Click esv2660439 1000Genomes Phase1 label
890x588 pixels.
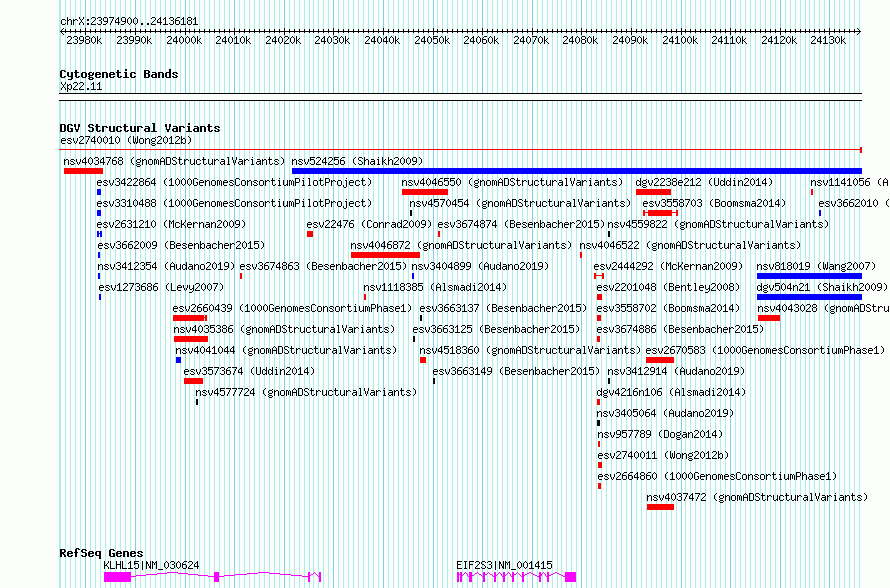point(292,308)
